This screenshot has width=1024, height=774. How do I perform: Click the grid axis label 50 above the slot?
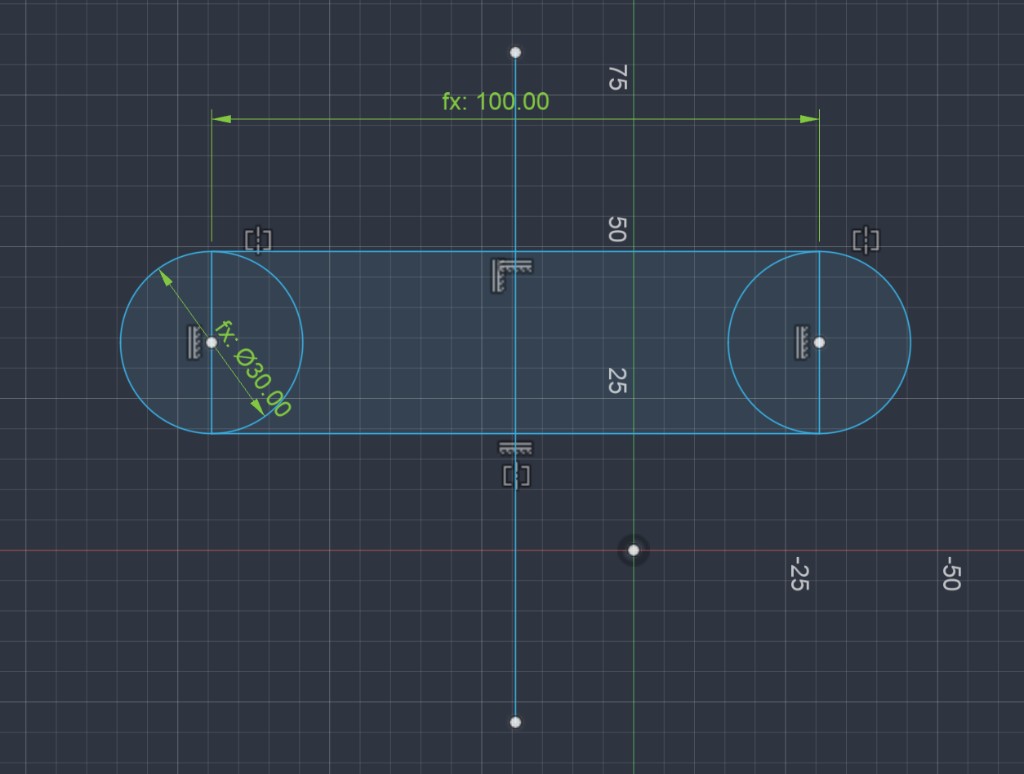coord(617,229)
